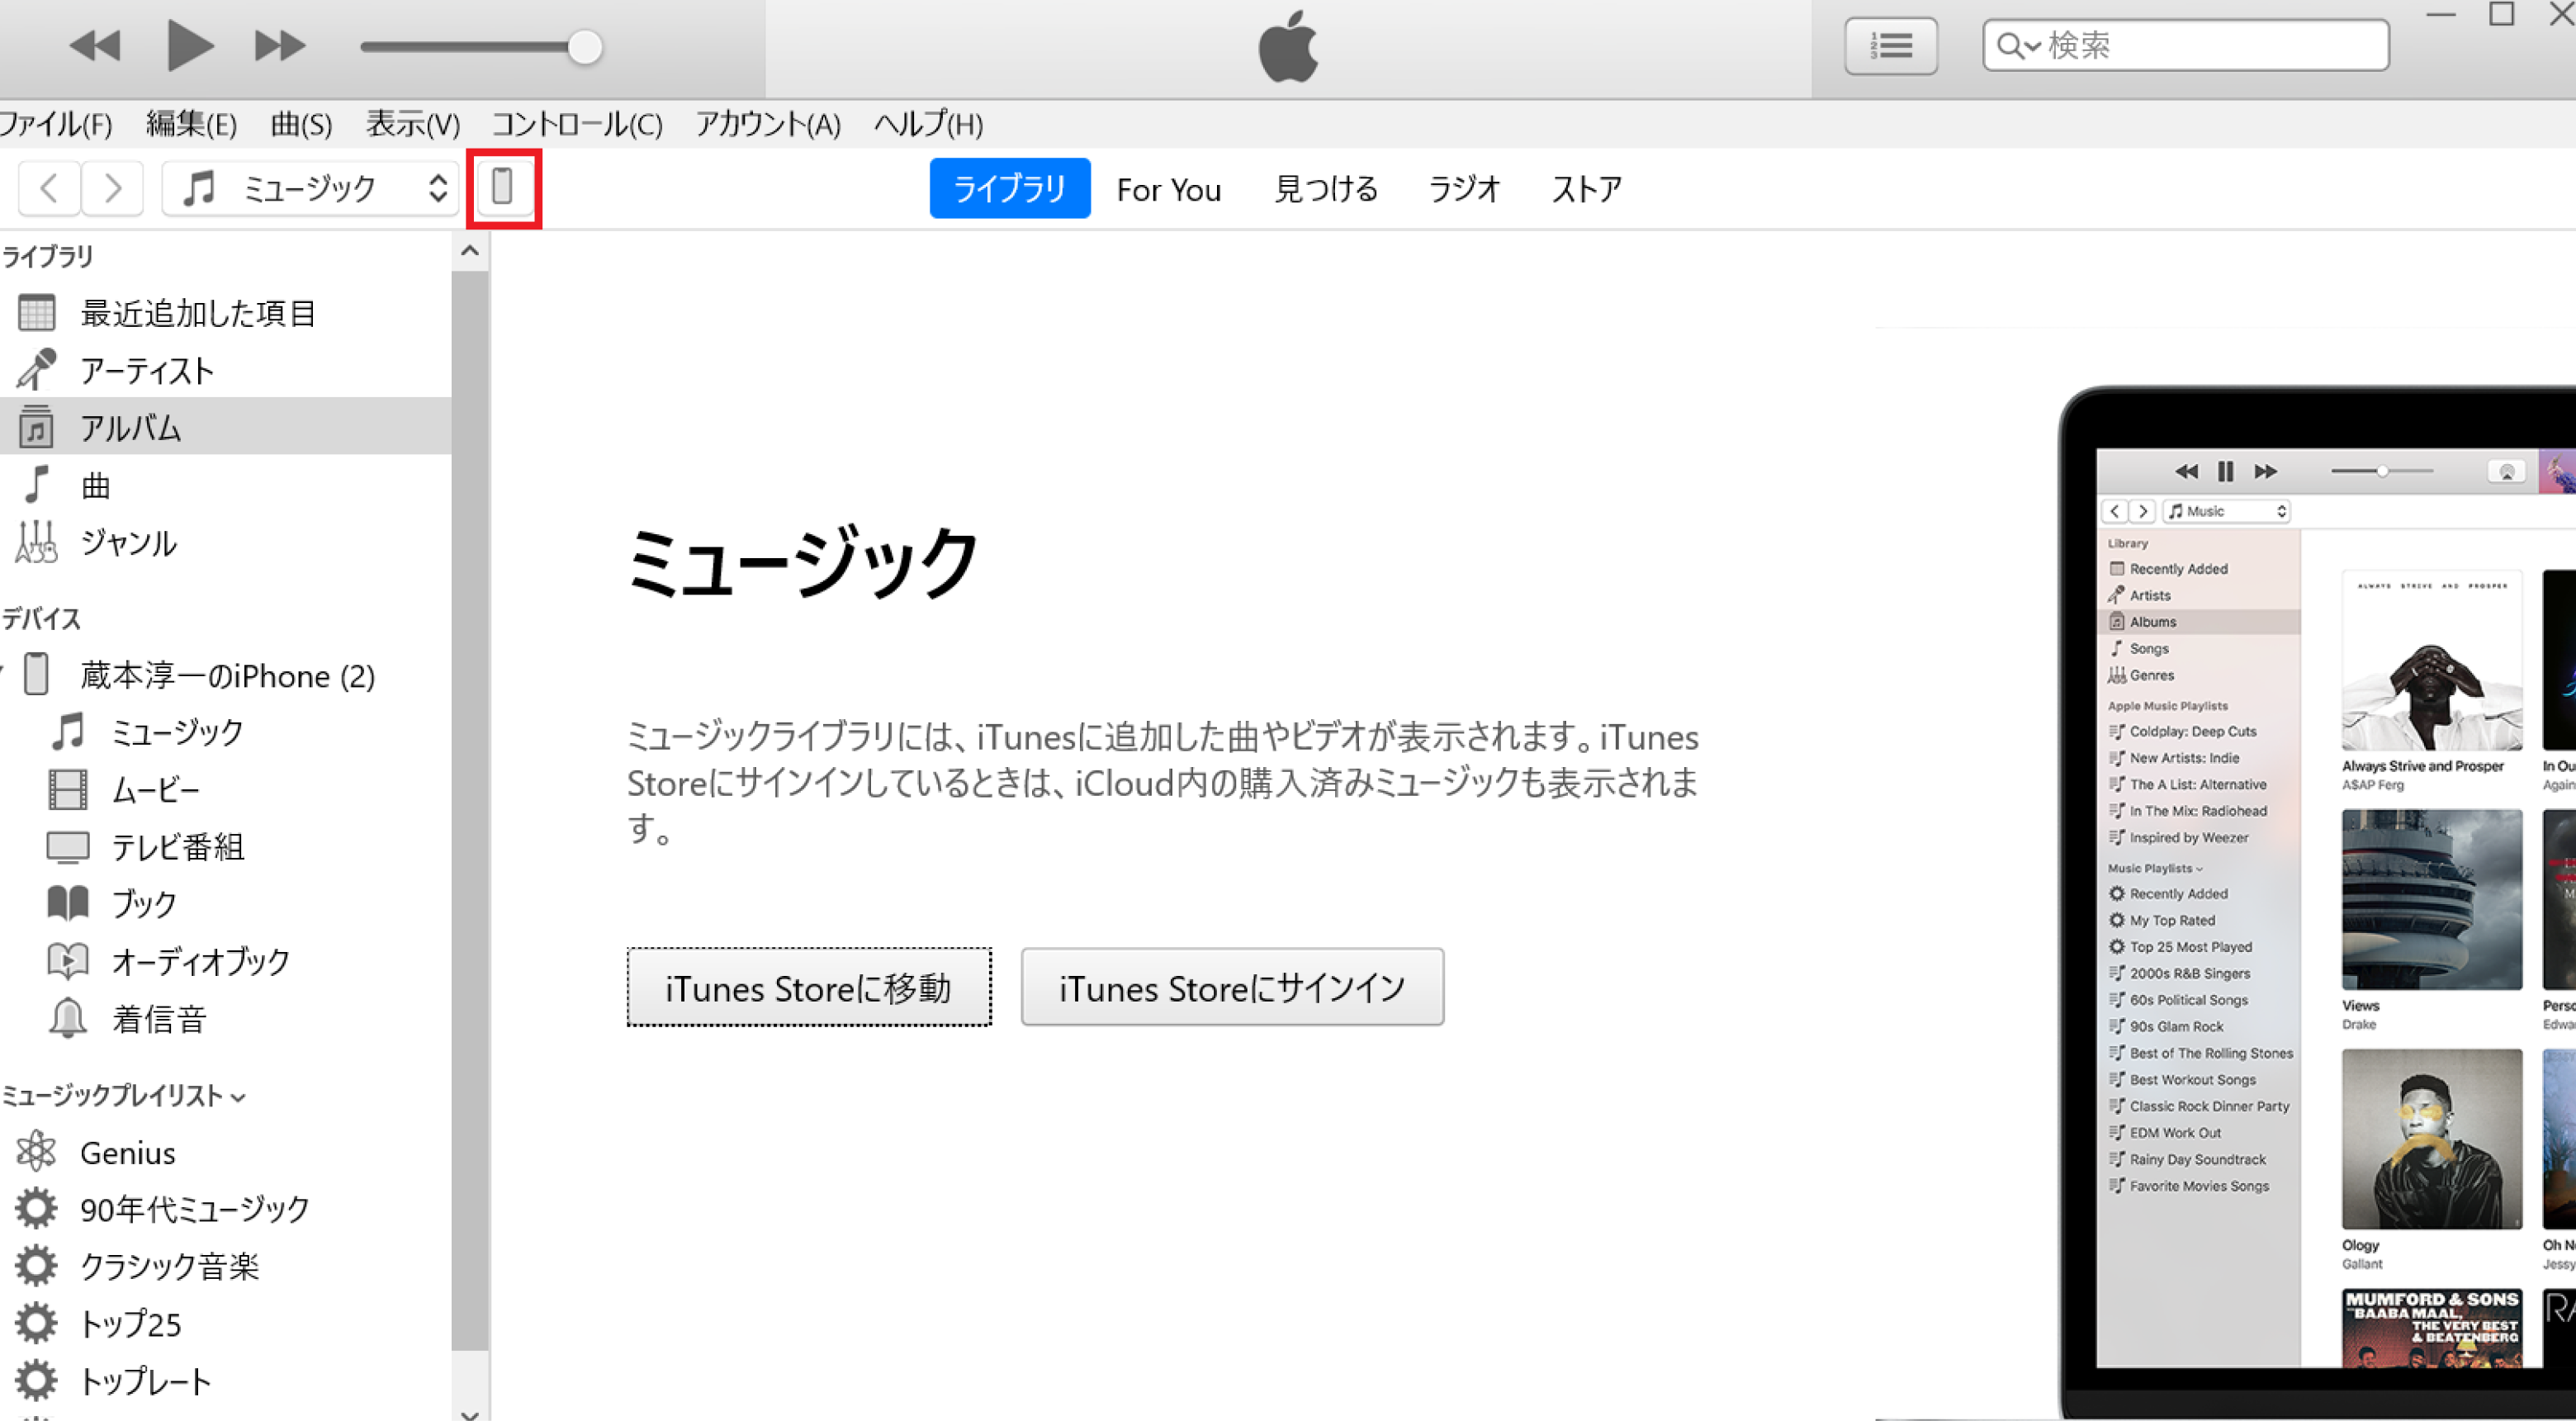Open the 編集(E) menu
This screenshot has width=2576, height=1421.
pos(191,125)
